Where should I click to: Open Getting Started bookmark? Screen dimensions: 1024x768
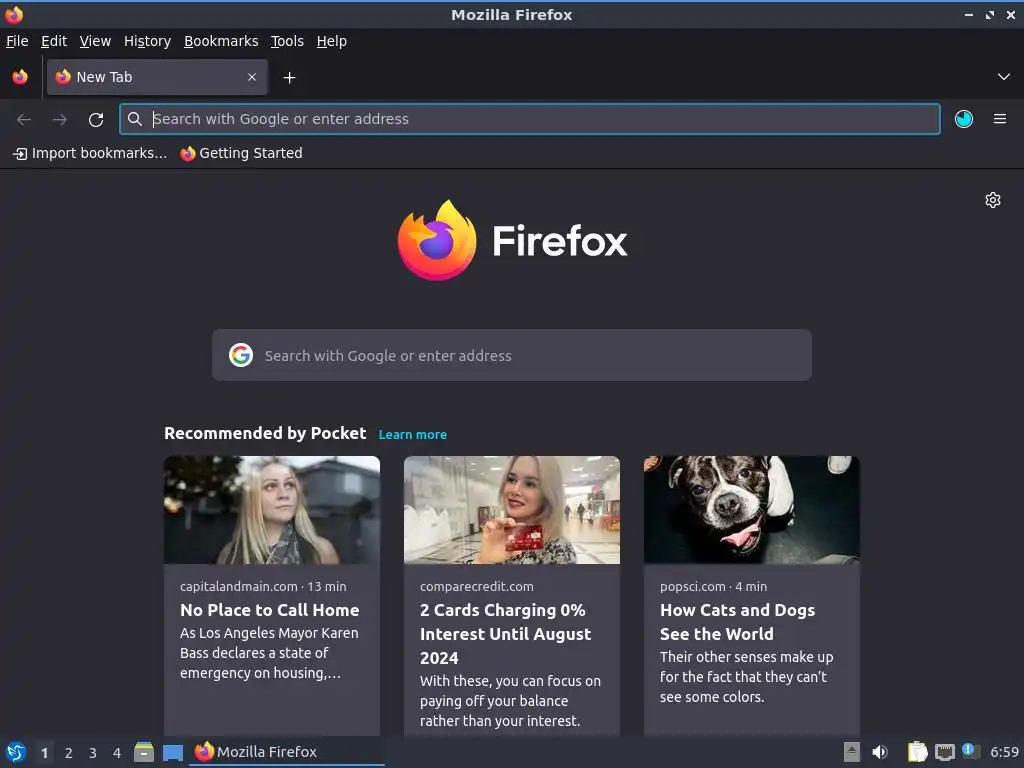tap(242, 153)
